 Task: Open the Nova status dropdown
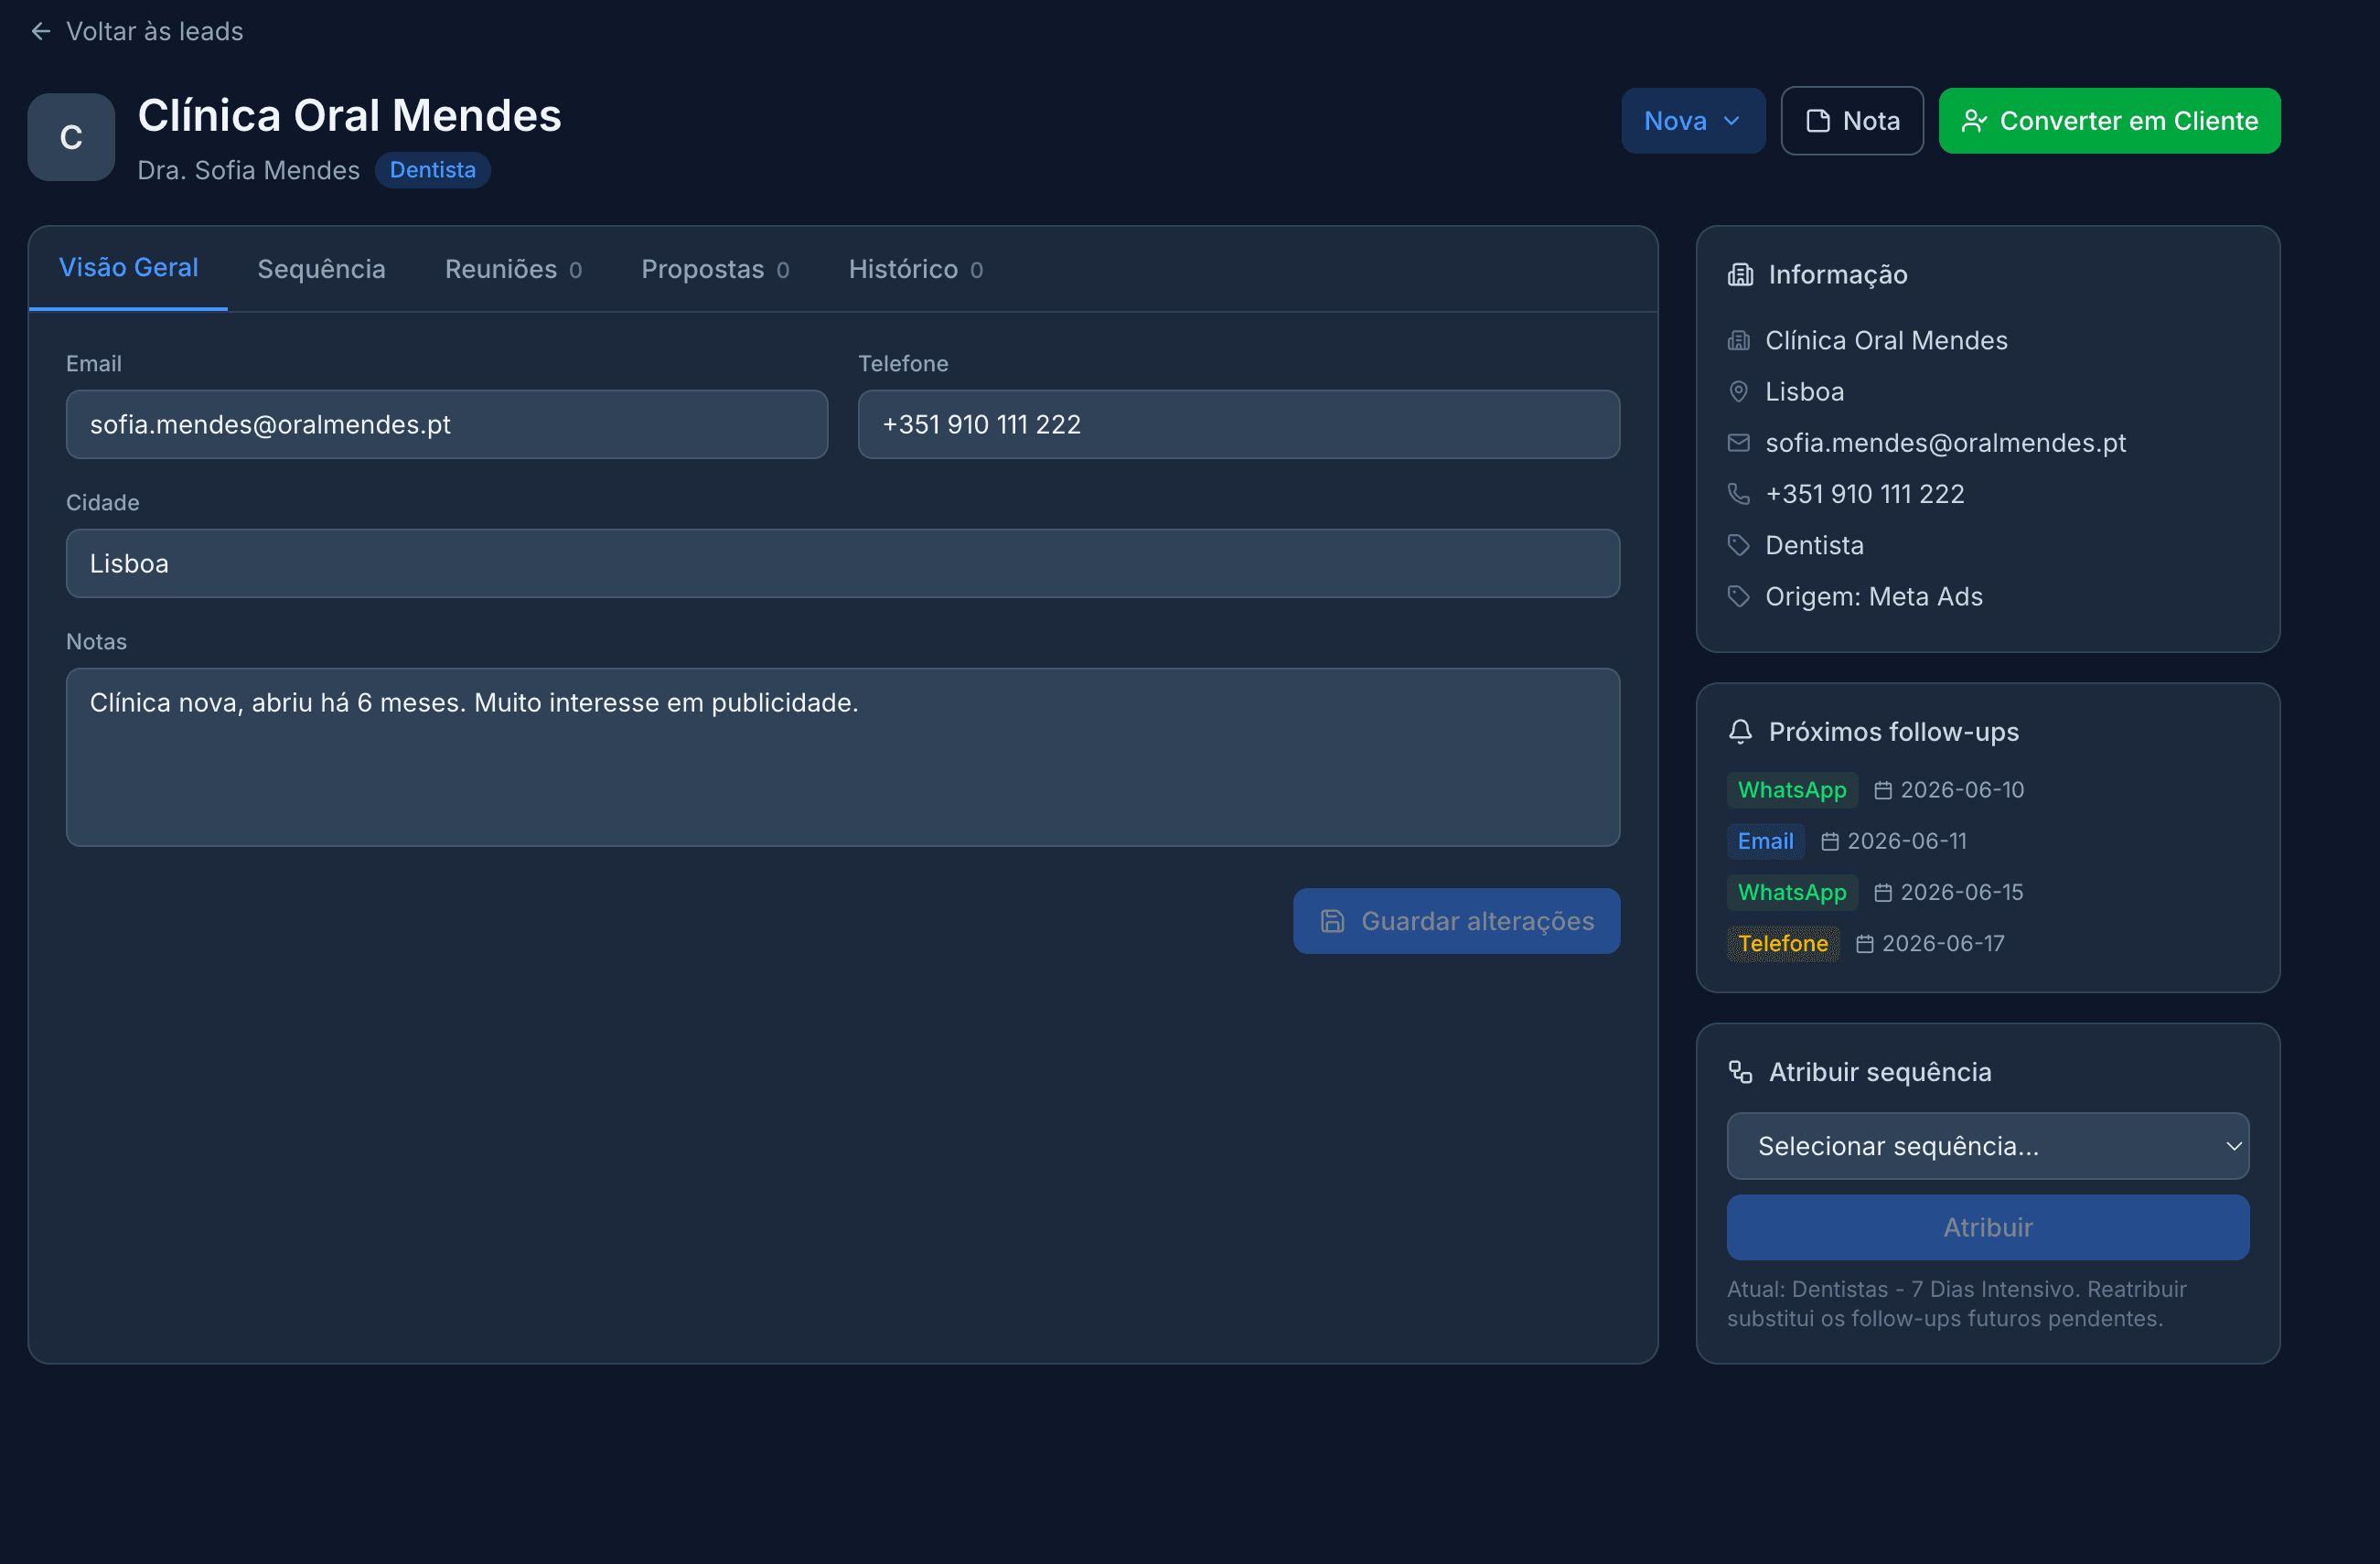click(1693, 121)
